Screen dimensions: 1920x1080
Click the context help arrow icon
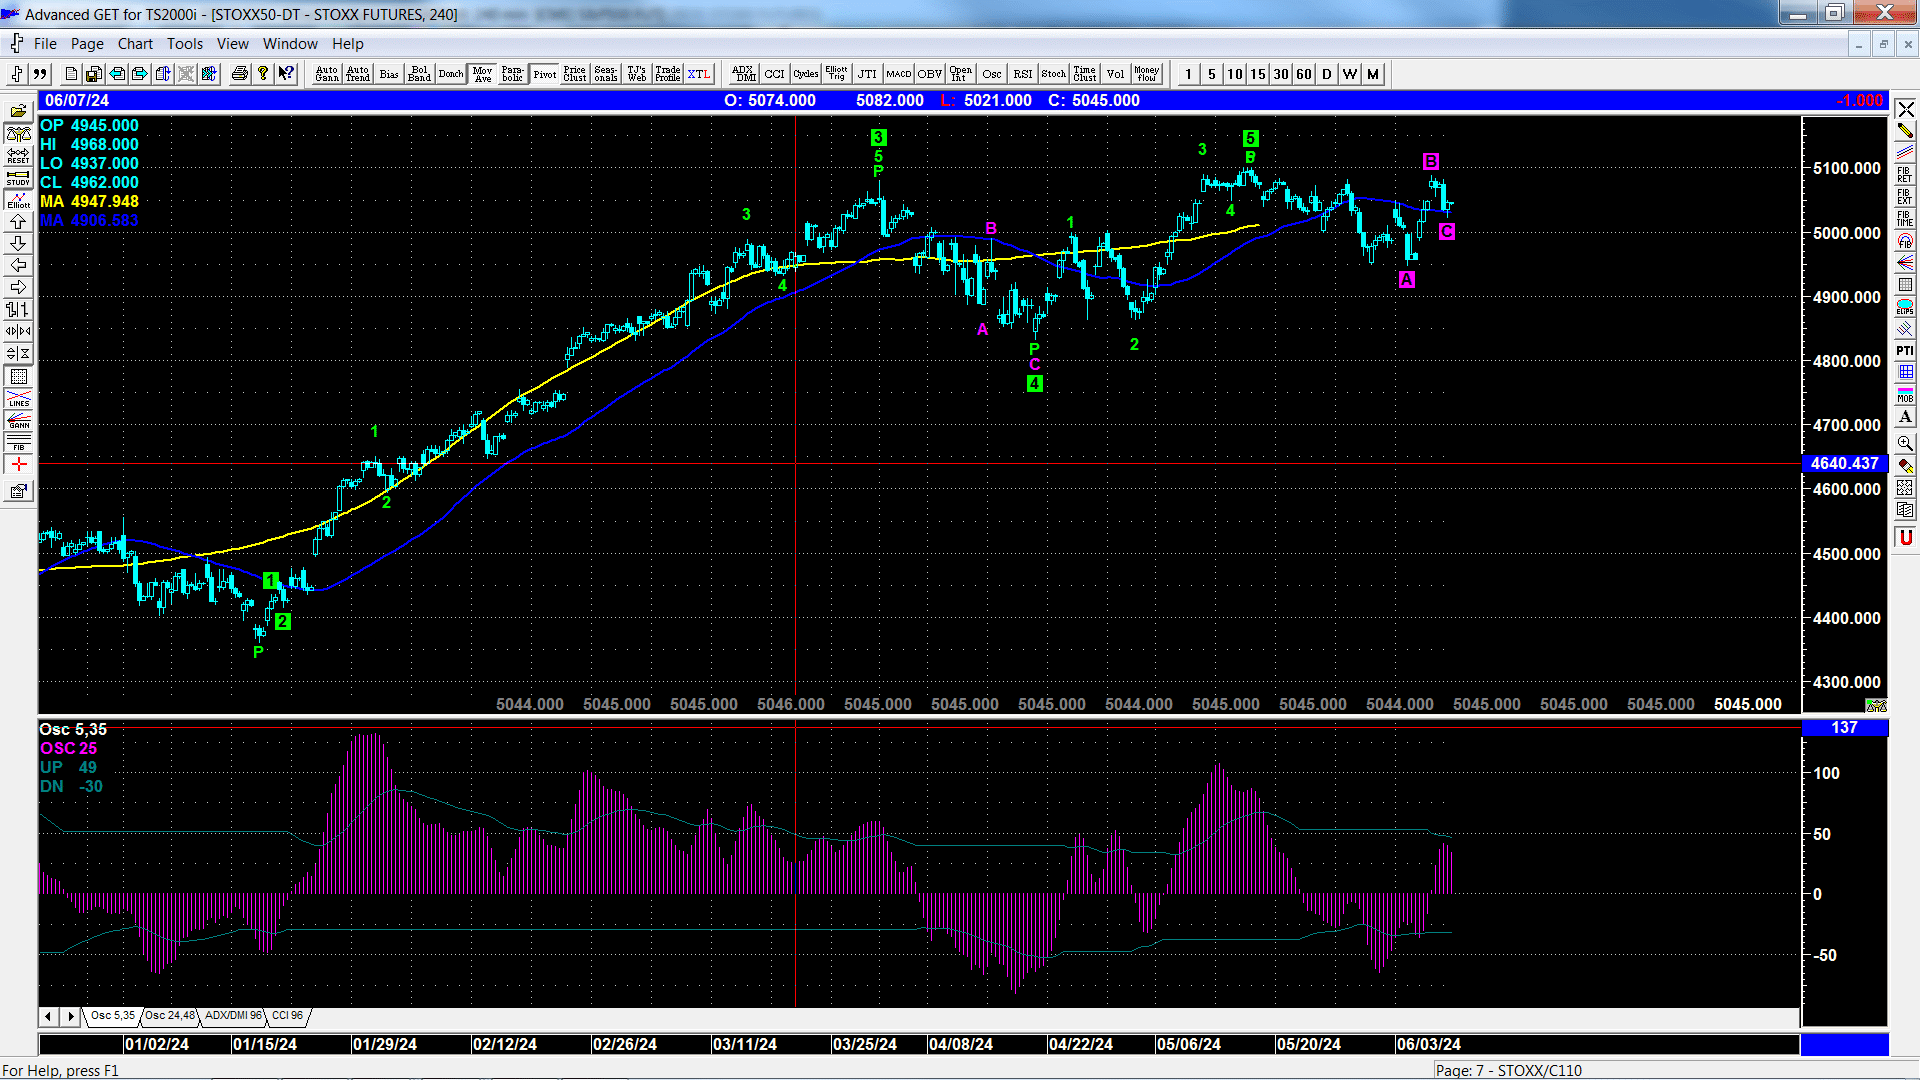point(286,74)
